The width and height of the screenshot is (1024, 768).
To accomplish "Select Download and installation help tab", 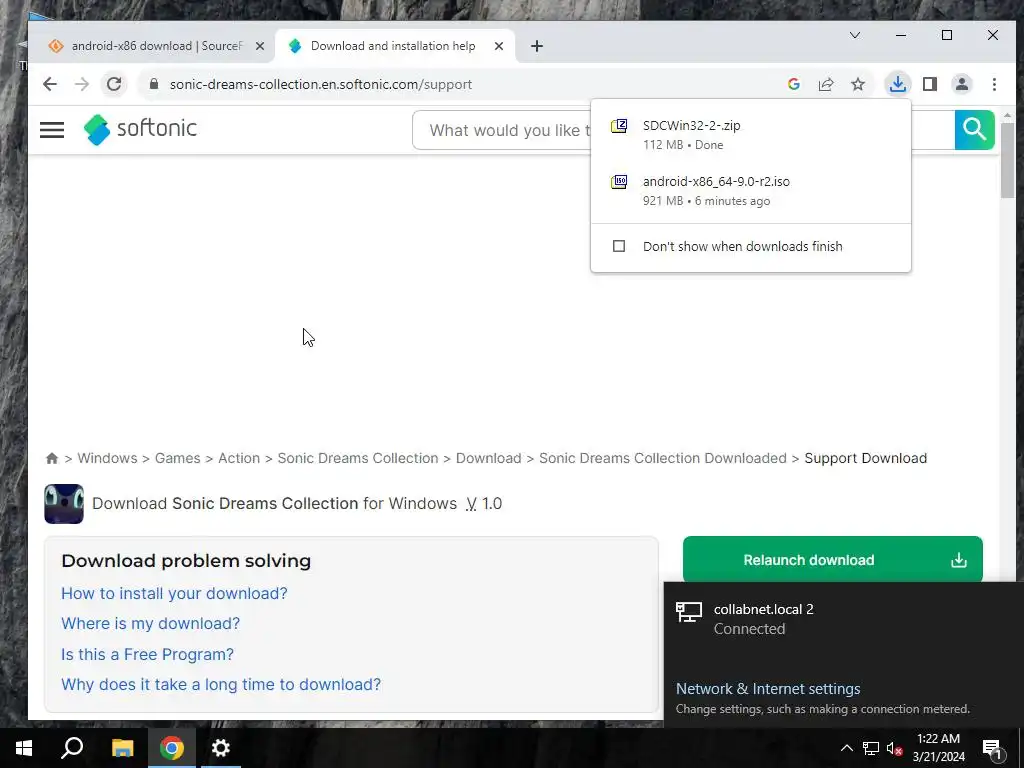I will coord(393,46).
